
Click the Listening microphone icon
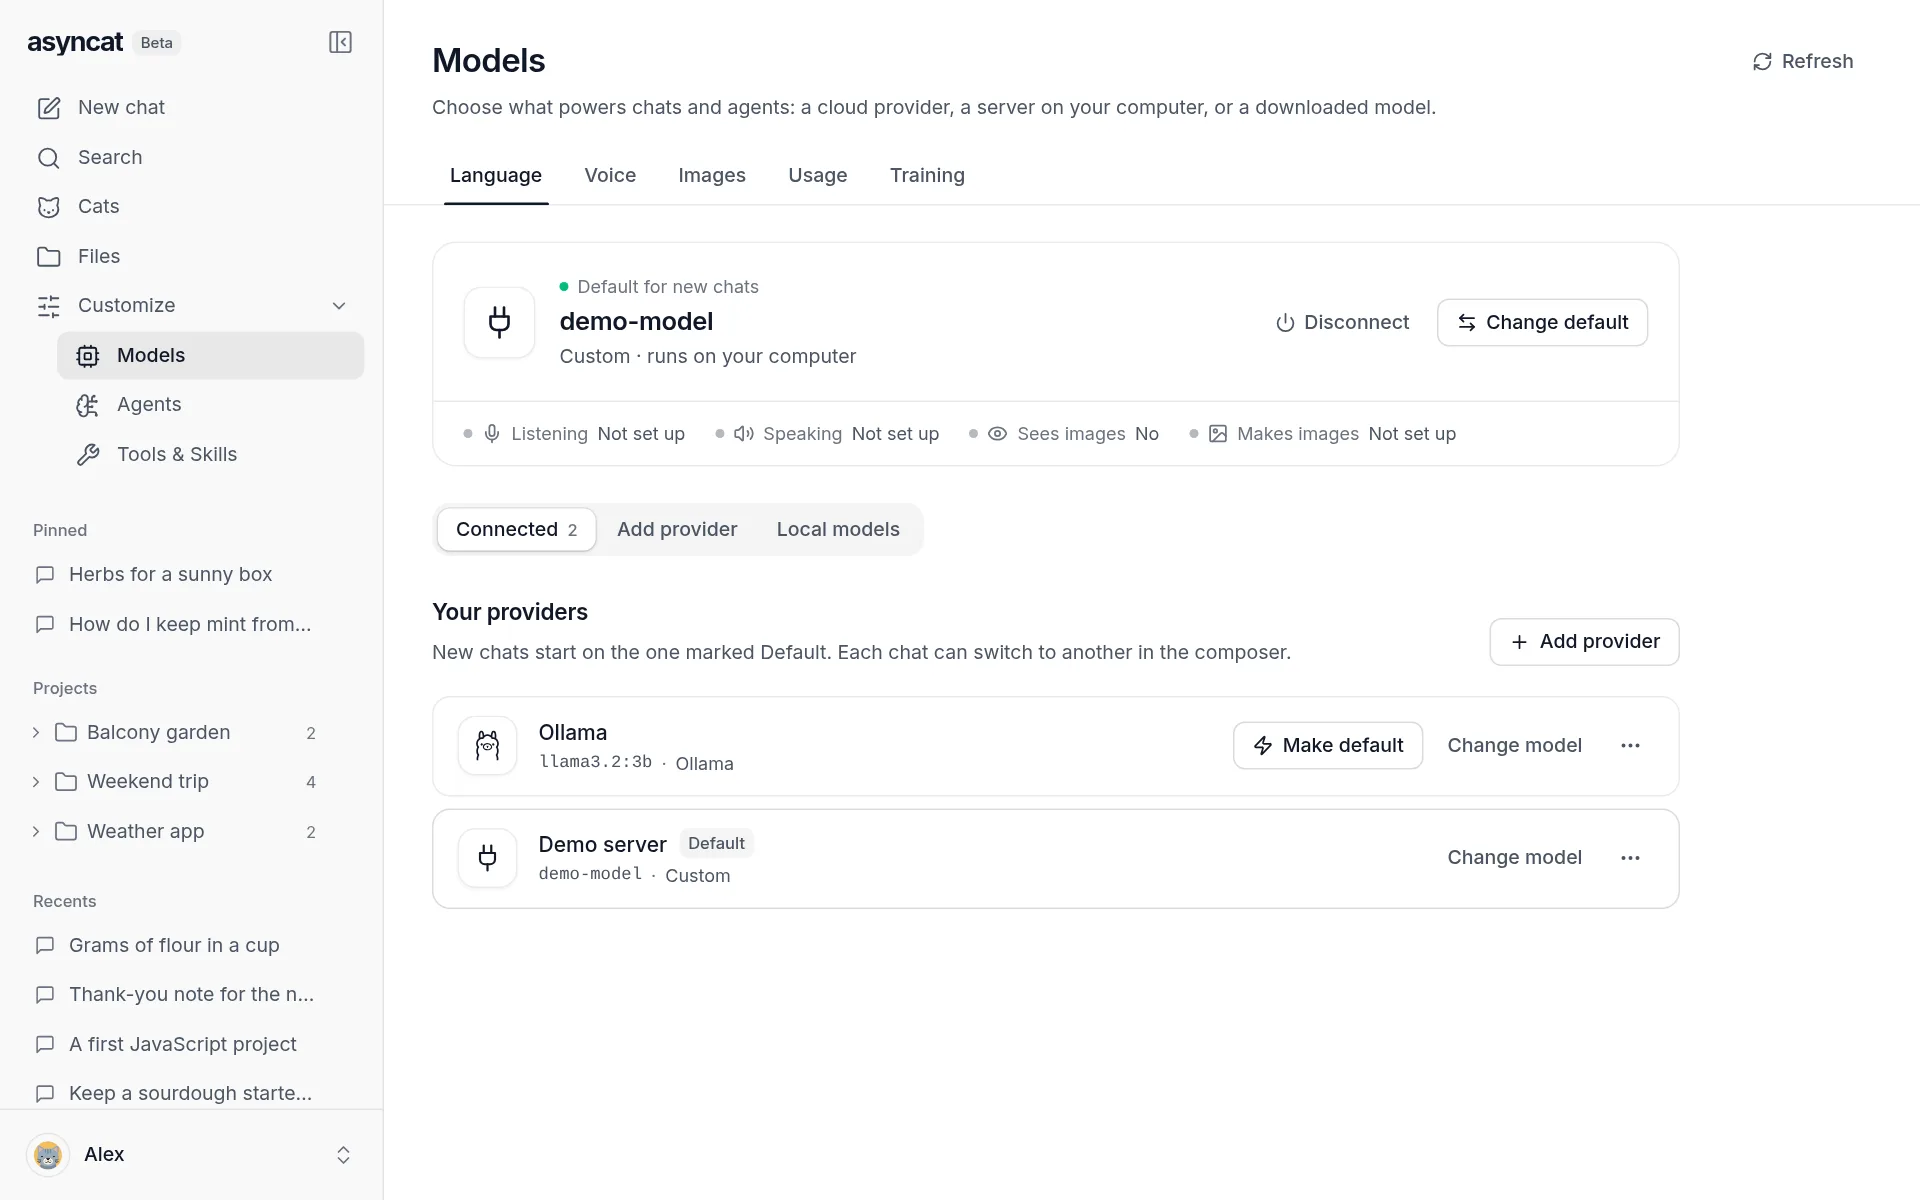click(492, 434)
